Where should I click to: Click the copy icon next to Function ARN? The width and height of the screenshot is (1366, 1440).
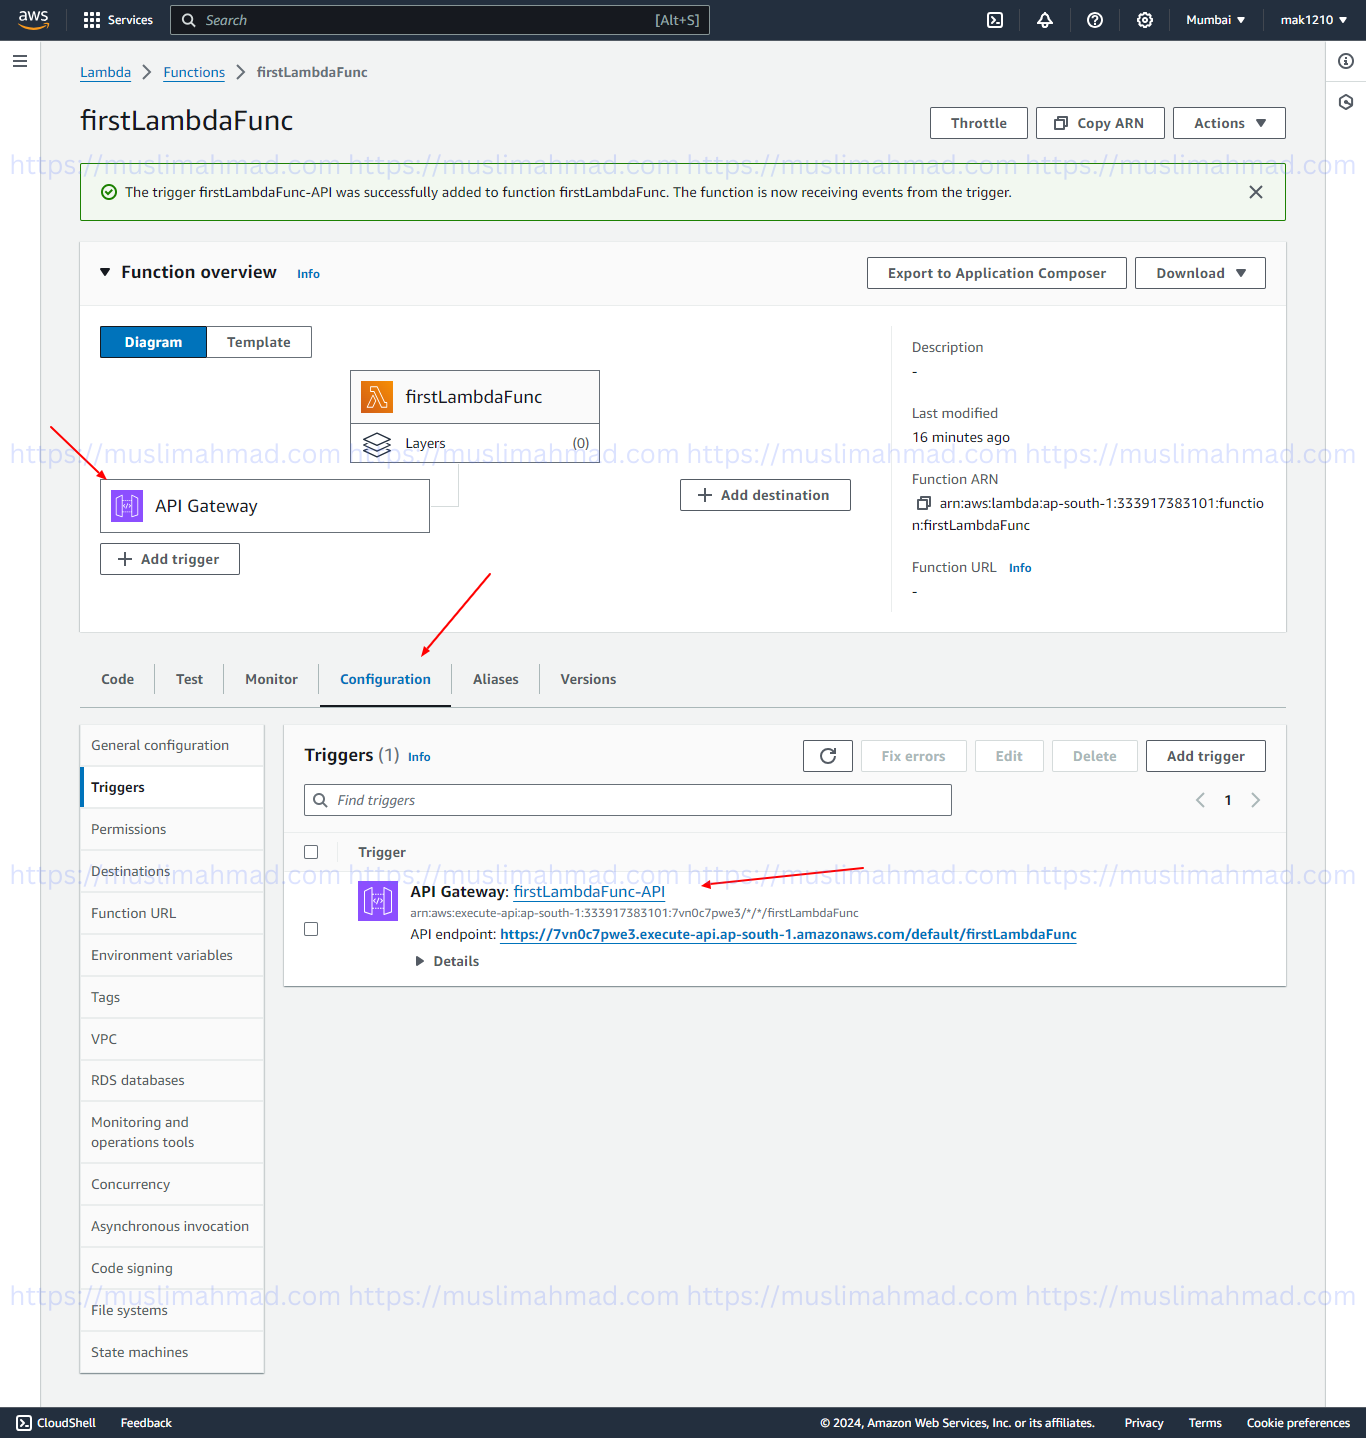923,503
